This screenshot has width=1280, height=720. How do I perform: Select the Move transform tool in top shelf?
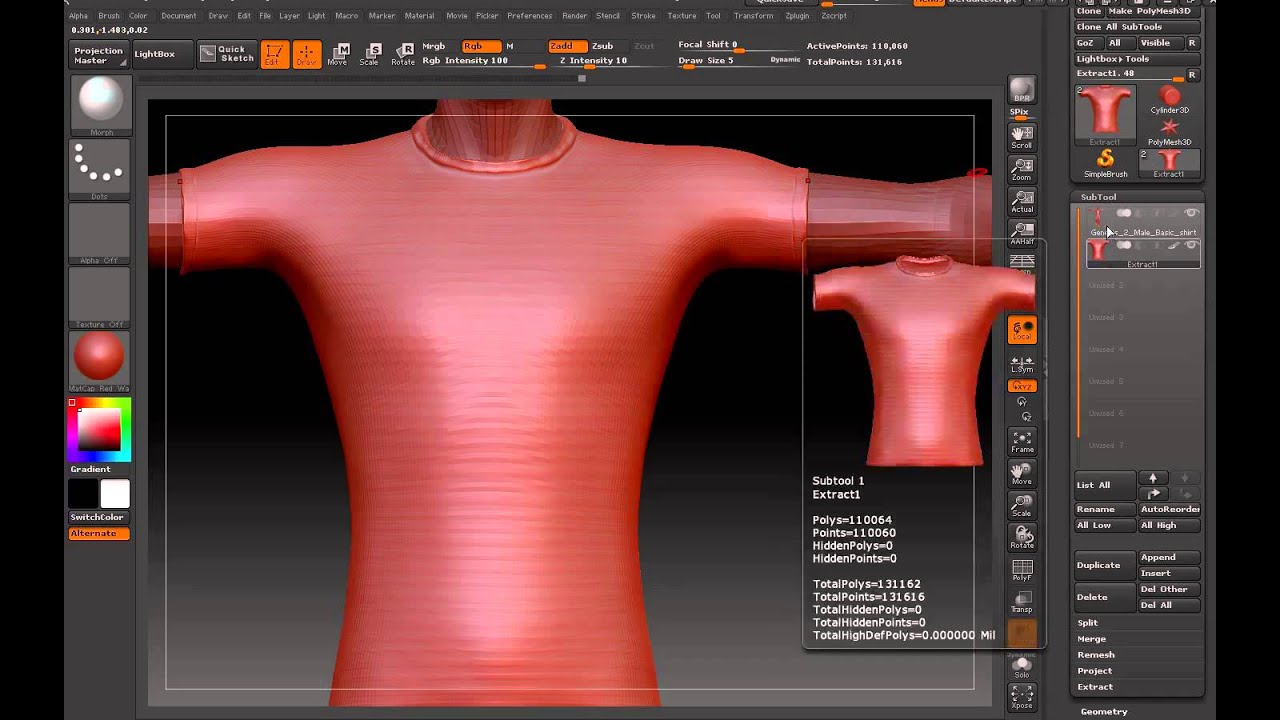click(338, 55)
